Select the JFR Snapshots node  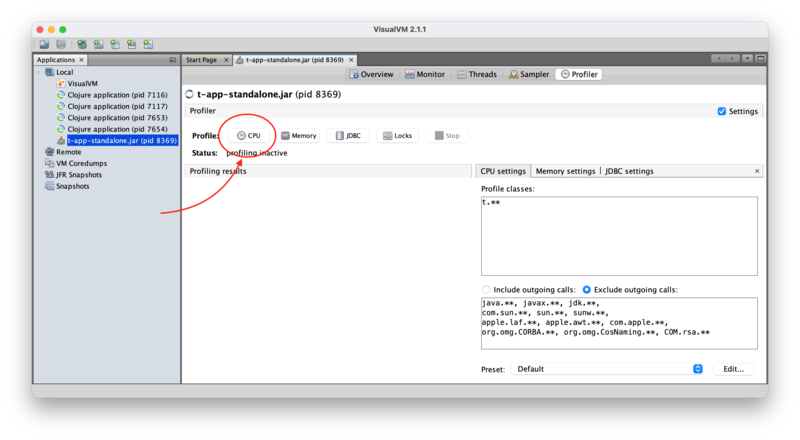pos(73,175)
